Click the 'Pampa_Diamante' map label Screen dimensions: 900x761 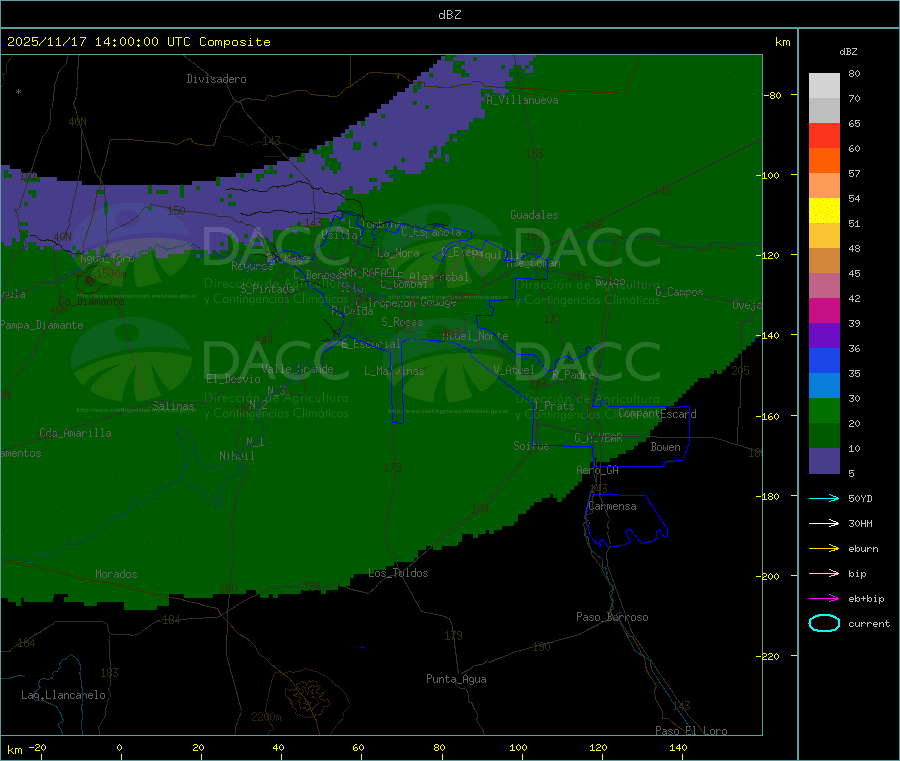pyautogui.click(x=42, y=325)
